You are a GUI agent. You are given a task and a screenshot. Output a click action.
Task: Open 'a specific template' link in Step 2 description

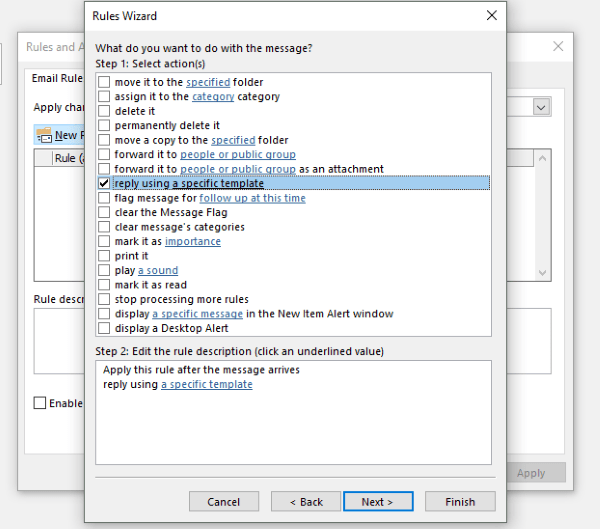pos(206,385)
